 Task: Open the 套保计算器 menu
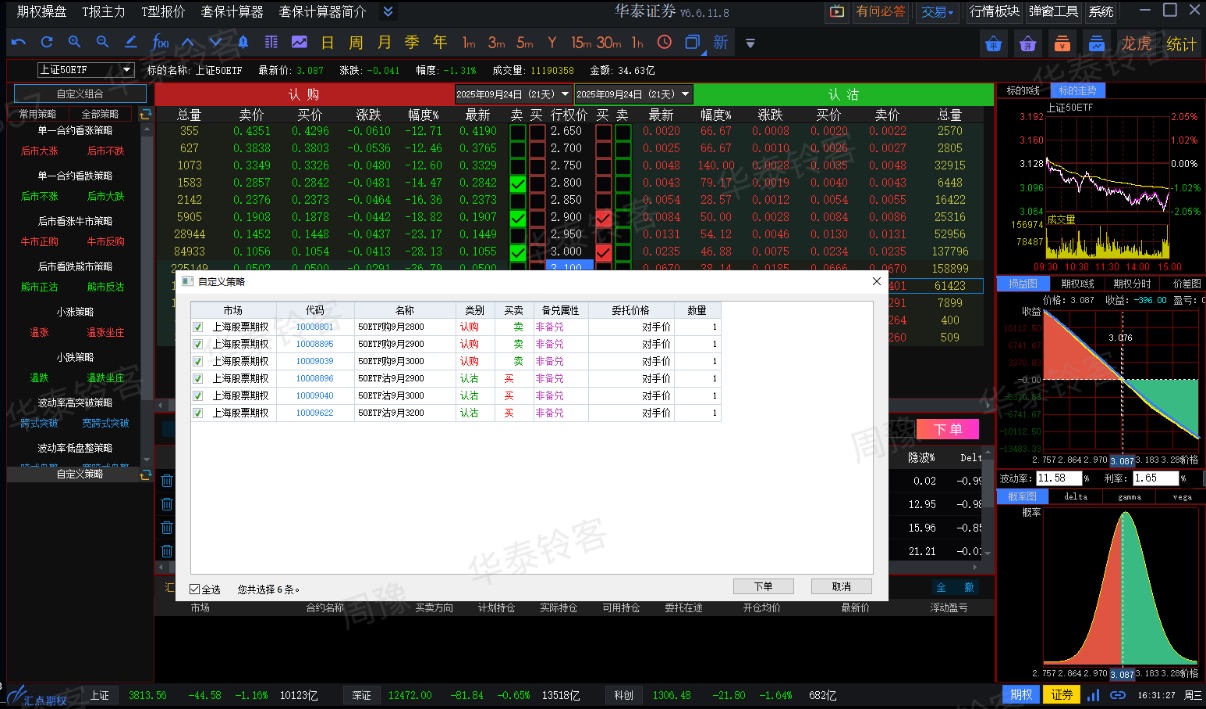(232, 12)
